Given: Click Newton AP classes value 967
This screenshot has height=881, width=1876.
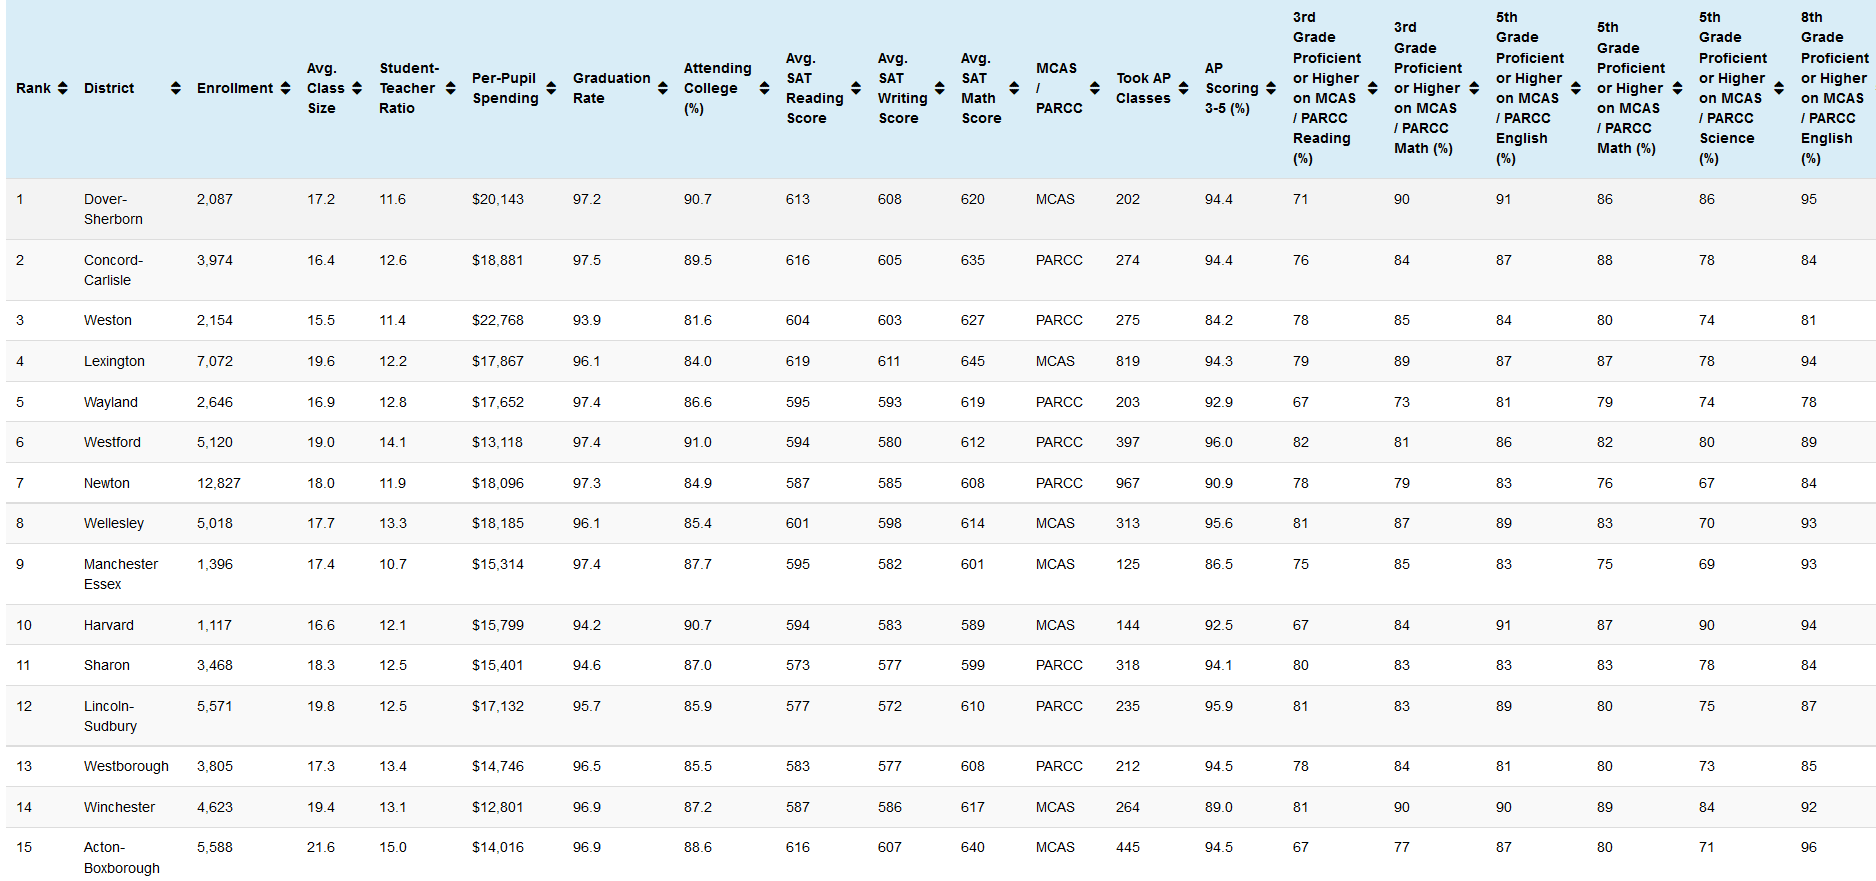Looking at the screenshot, I should (x=1128, y=483).
